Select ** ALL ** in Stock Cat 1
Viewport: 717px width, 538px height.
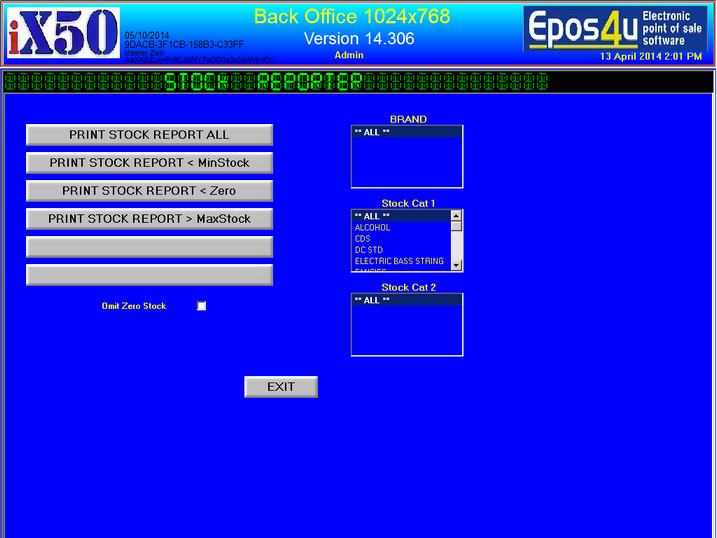[x=401, y=216]
